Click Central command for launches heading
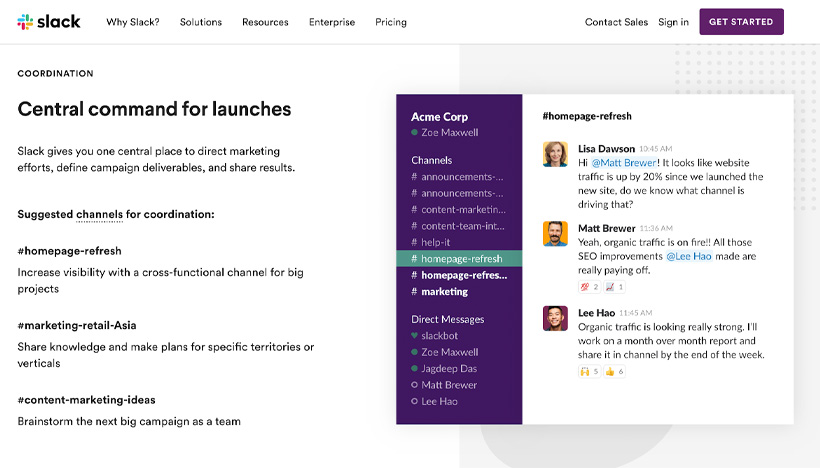The image size is (820, 468). tap(154, 109)
